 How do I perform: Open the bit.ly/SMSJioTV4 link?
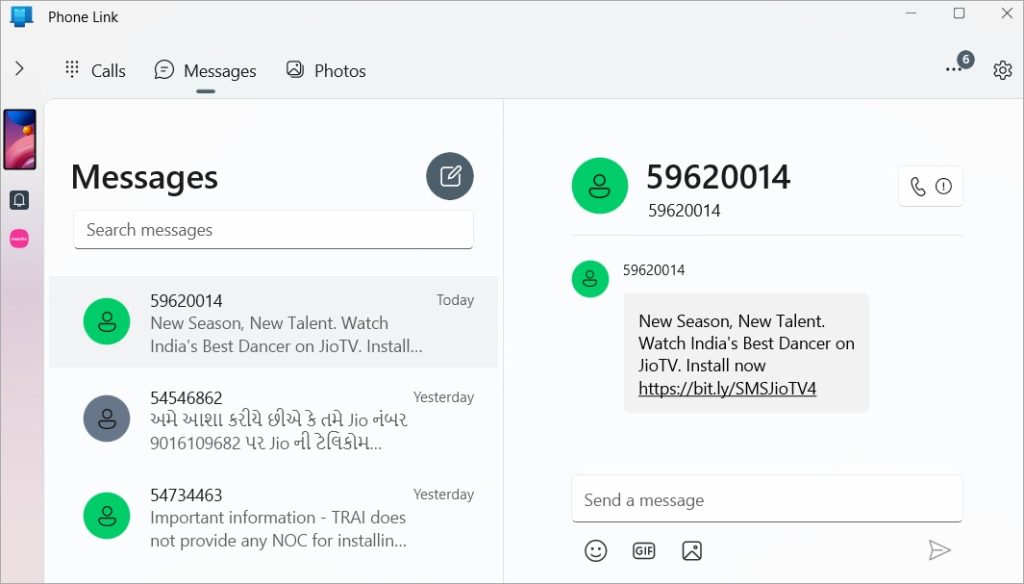coord(727,388)
